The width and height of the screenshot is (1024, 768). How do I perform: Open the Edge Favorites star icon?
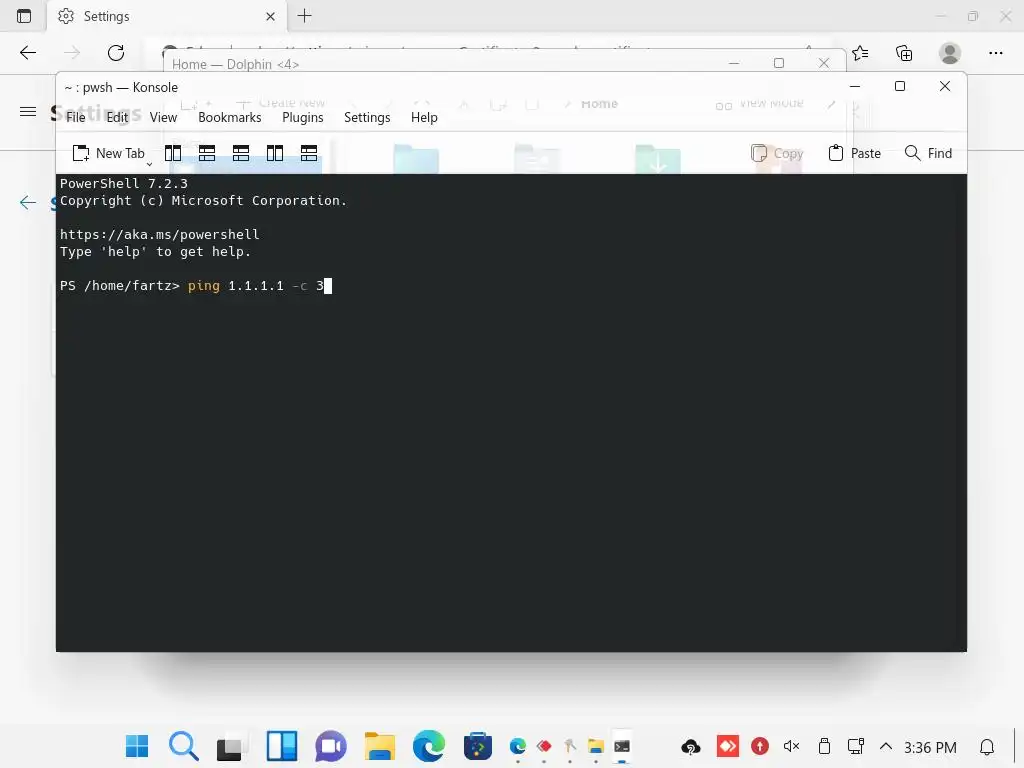tap(861, 53)
